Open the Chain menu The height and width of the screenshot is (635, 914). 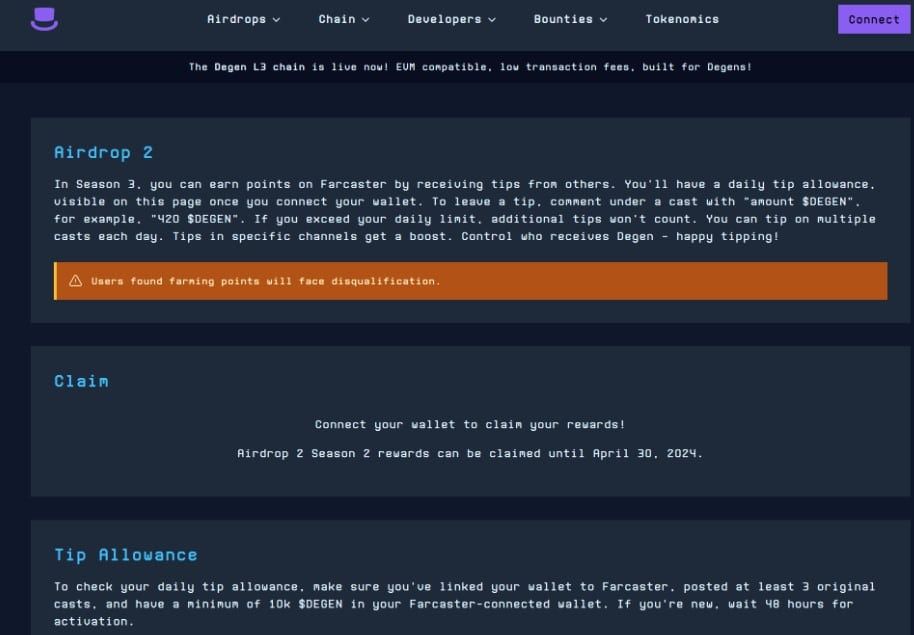tap(343, 19)
